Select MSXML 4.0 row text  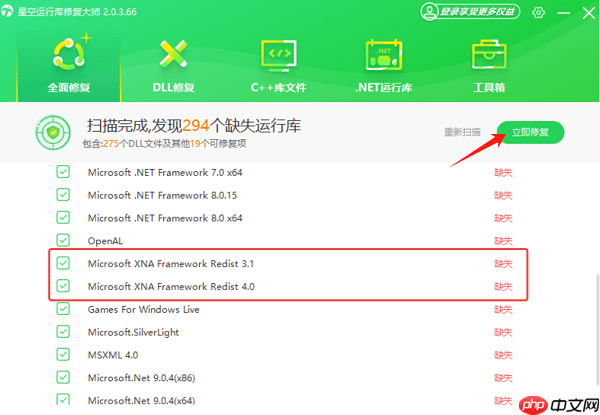(113, 355)
